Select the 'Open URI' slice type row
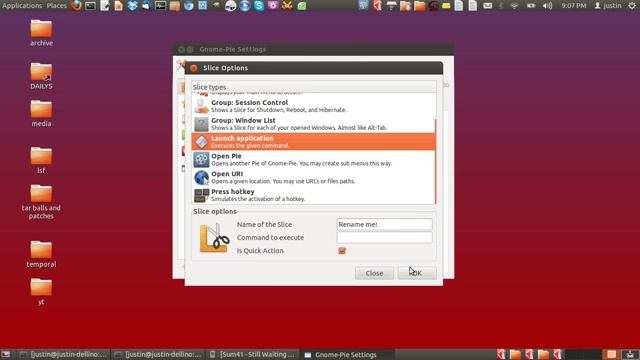640x360 pixels. (313, 178)
